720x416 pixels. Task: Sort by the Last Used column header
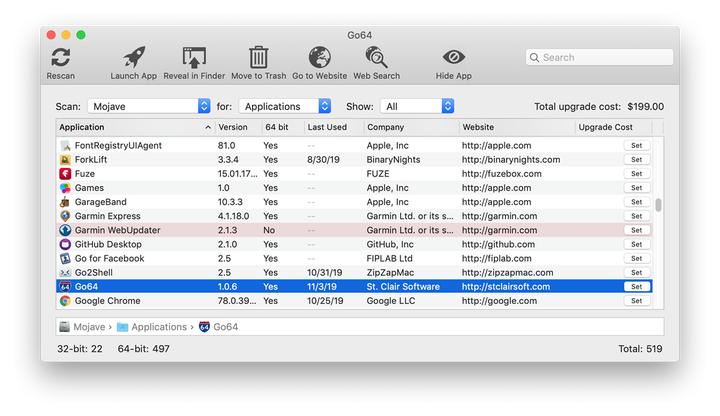click(x=333, y=127)
